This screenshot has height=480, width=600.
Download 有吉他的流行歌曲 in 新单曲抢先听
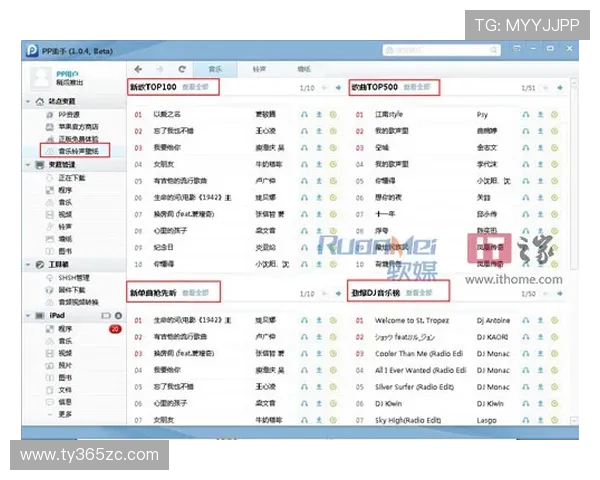[x=319, y=337]
